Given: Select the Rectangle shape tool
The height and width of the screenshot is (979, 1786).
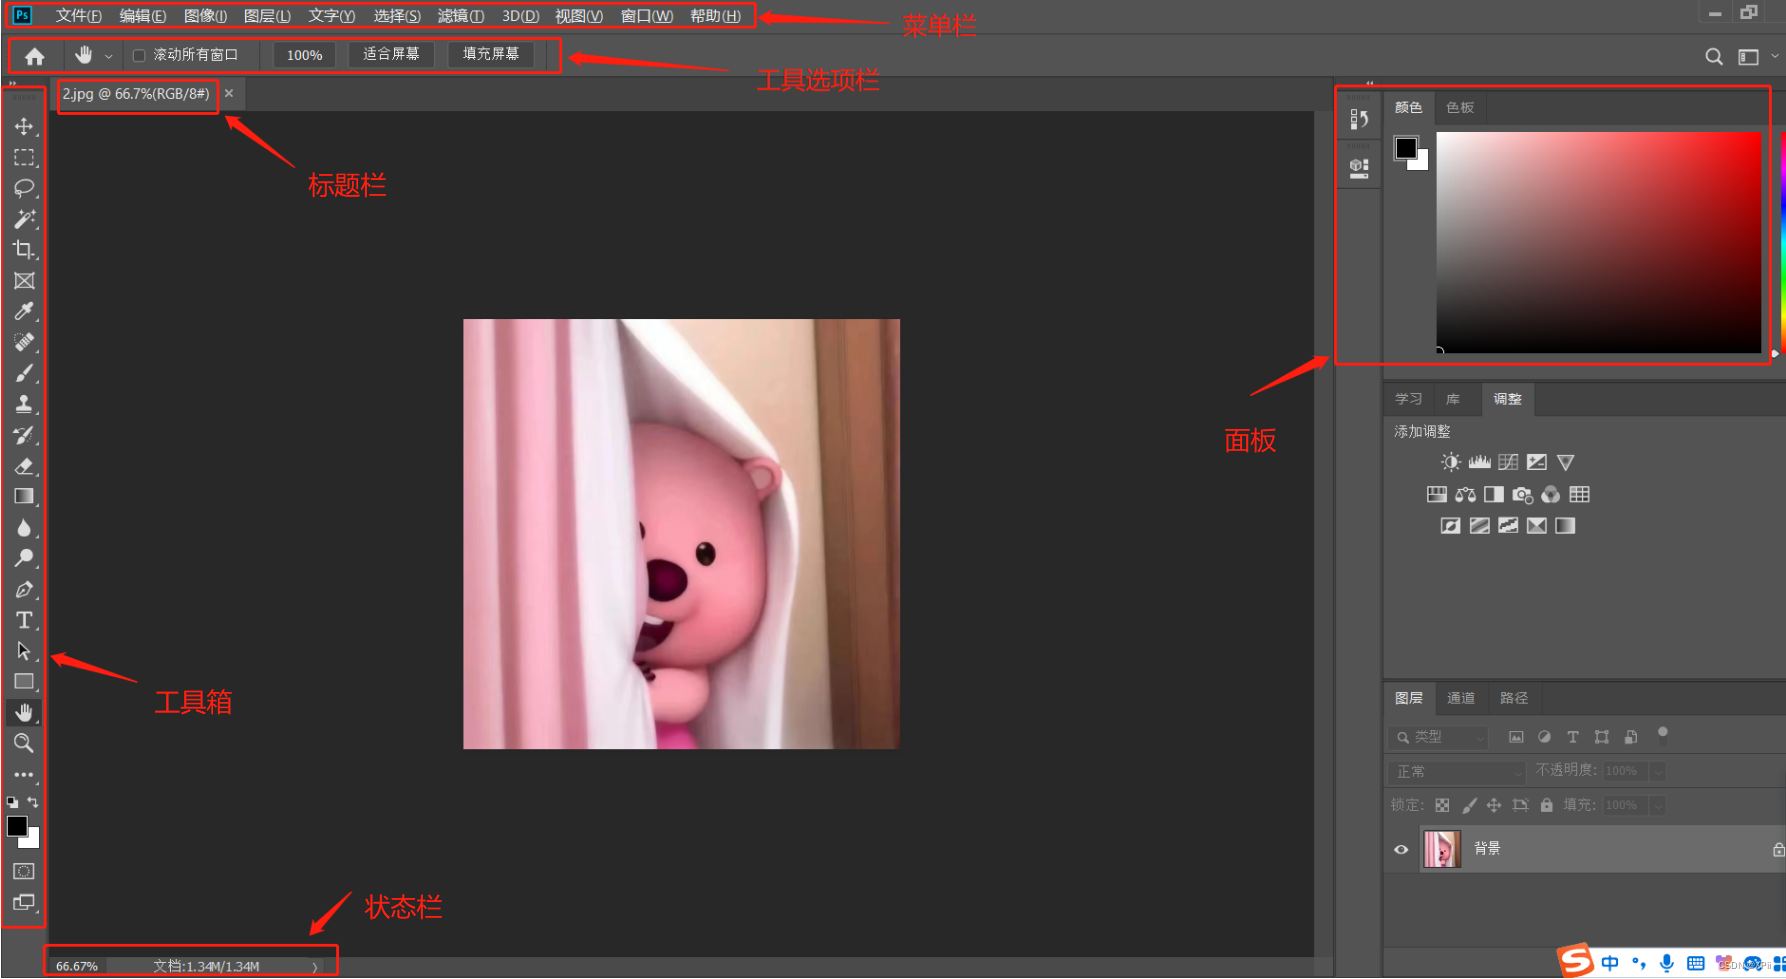Looking at the screenshot, I should (x=24, y=682).
